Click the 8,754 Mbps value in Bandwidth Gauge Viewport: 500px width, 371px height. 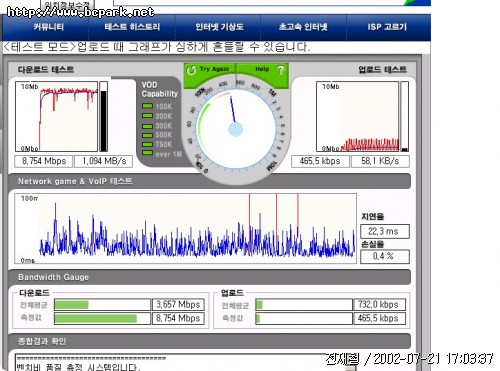tap(178, 318)
